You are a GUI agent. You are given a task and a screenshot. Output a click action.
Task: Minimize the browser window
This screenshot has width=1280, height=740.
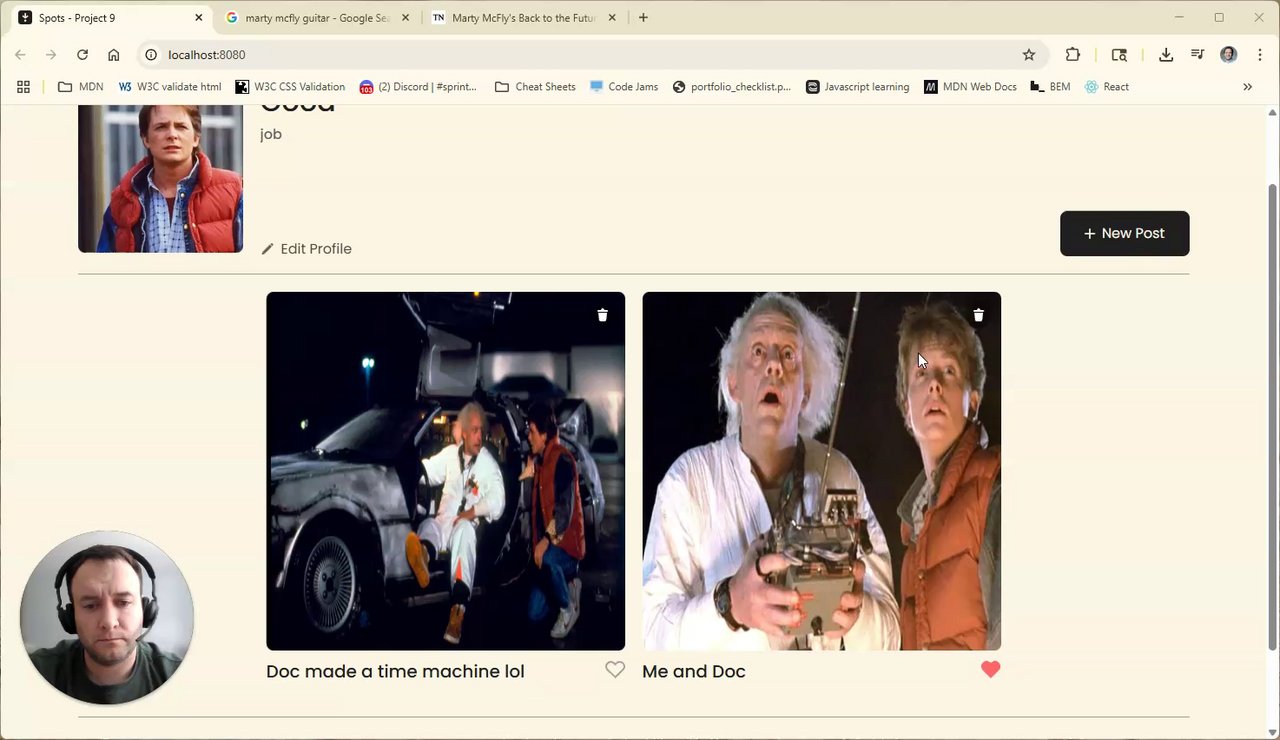point(1179,17)
